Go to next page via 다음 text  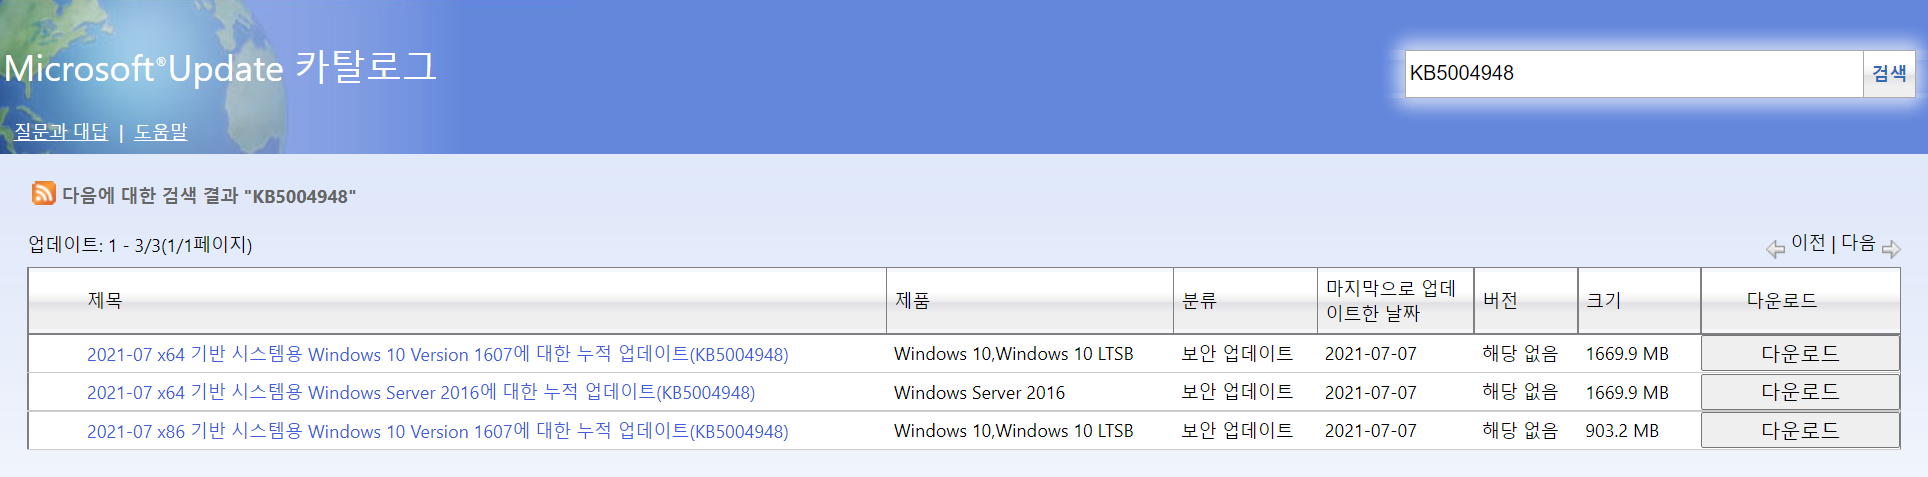pyautogui.click(x=1858, y=243)
